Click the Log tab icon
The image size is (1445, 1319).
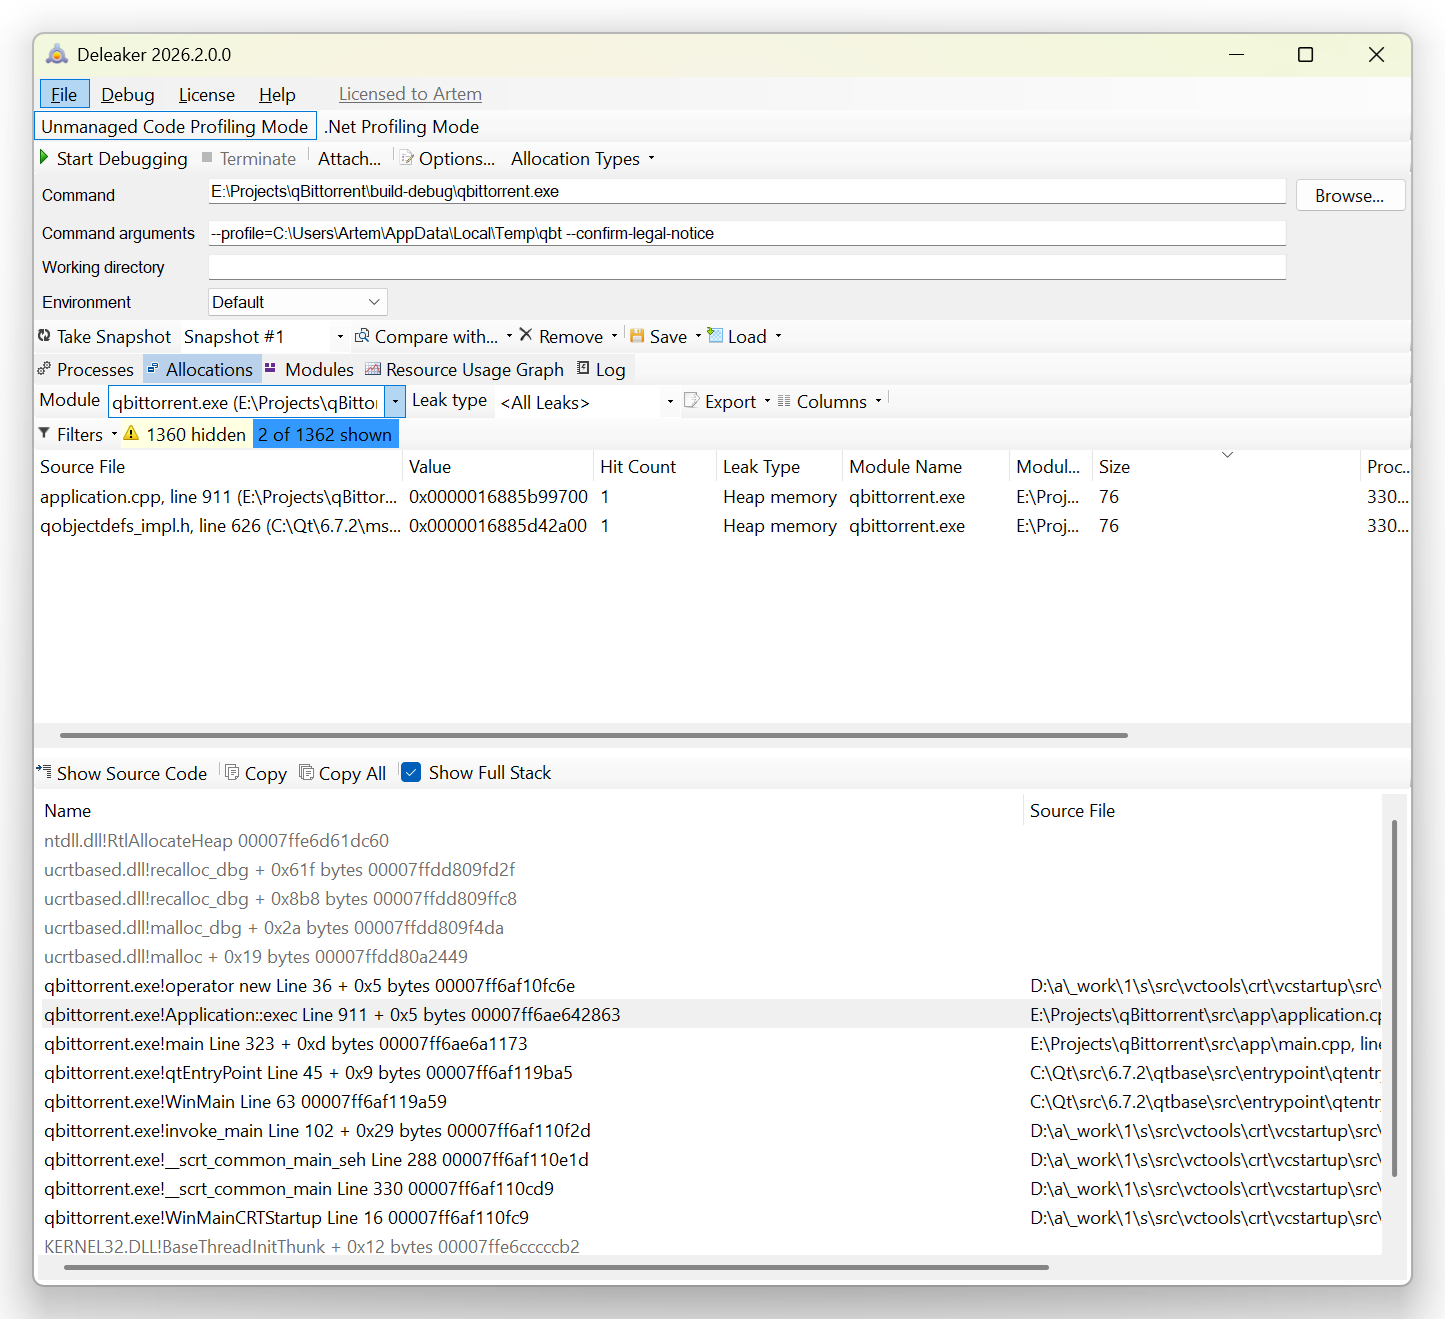tap(583, 368)
